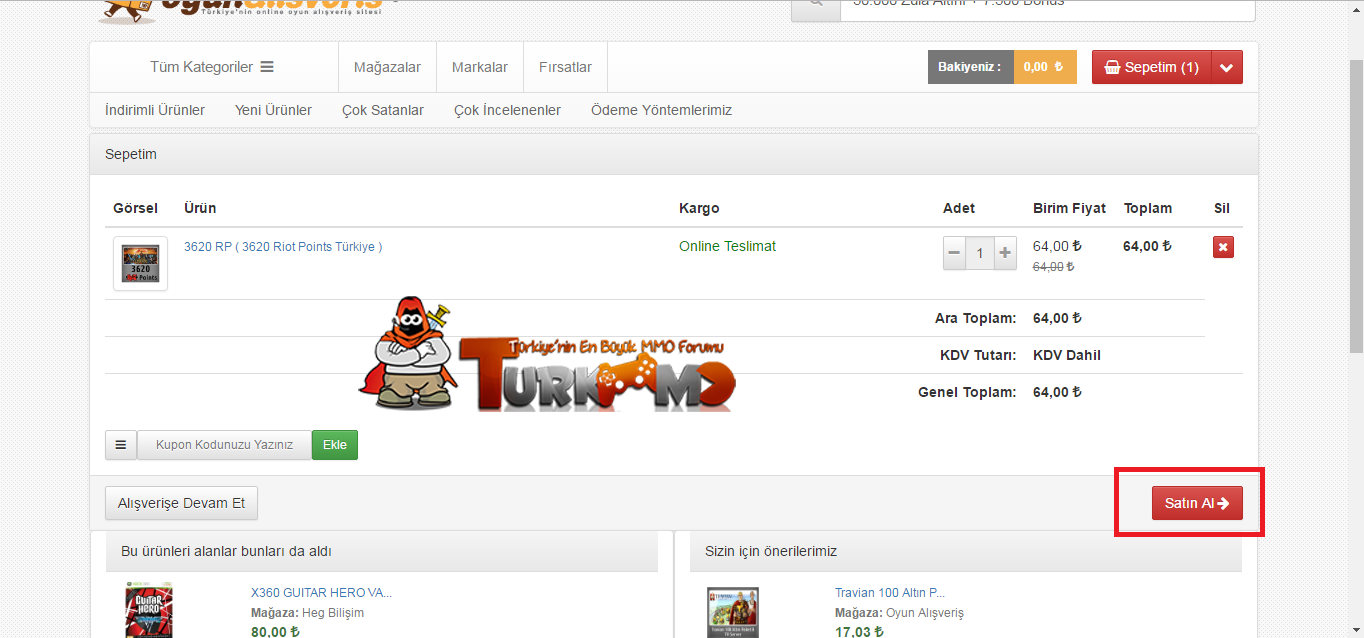Open the Tüm Kategoriler menu
The width and height of the screenshot is (1364, 638).
[x=212, y=67]
